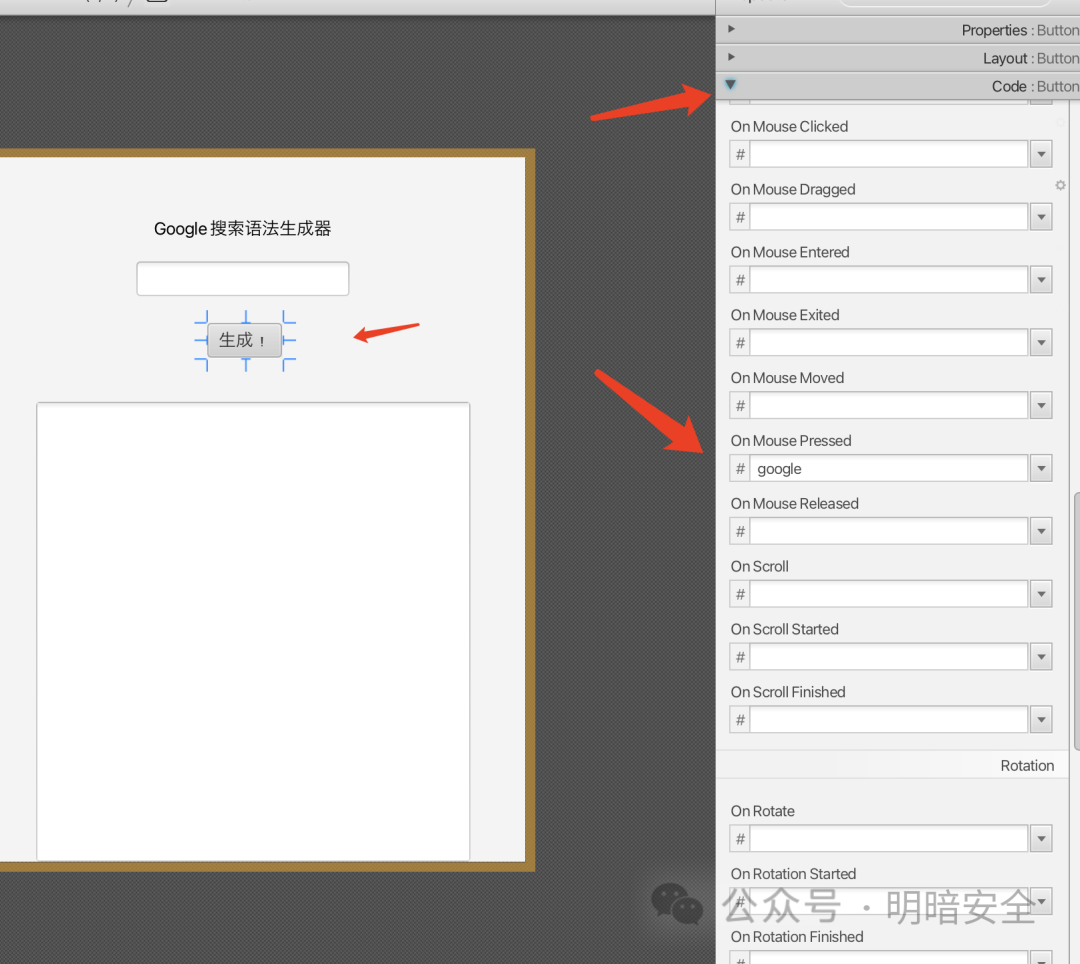
Task: Open the On Mouse Moved dropdown arrow
Action: coord(1041,406)
